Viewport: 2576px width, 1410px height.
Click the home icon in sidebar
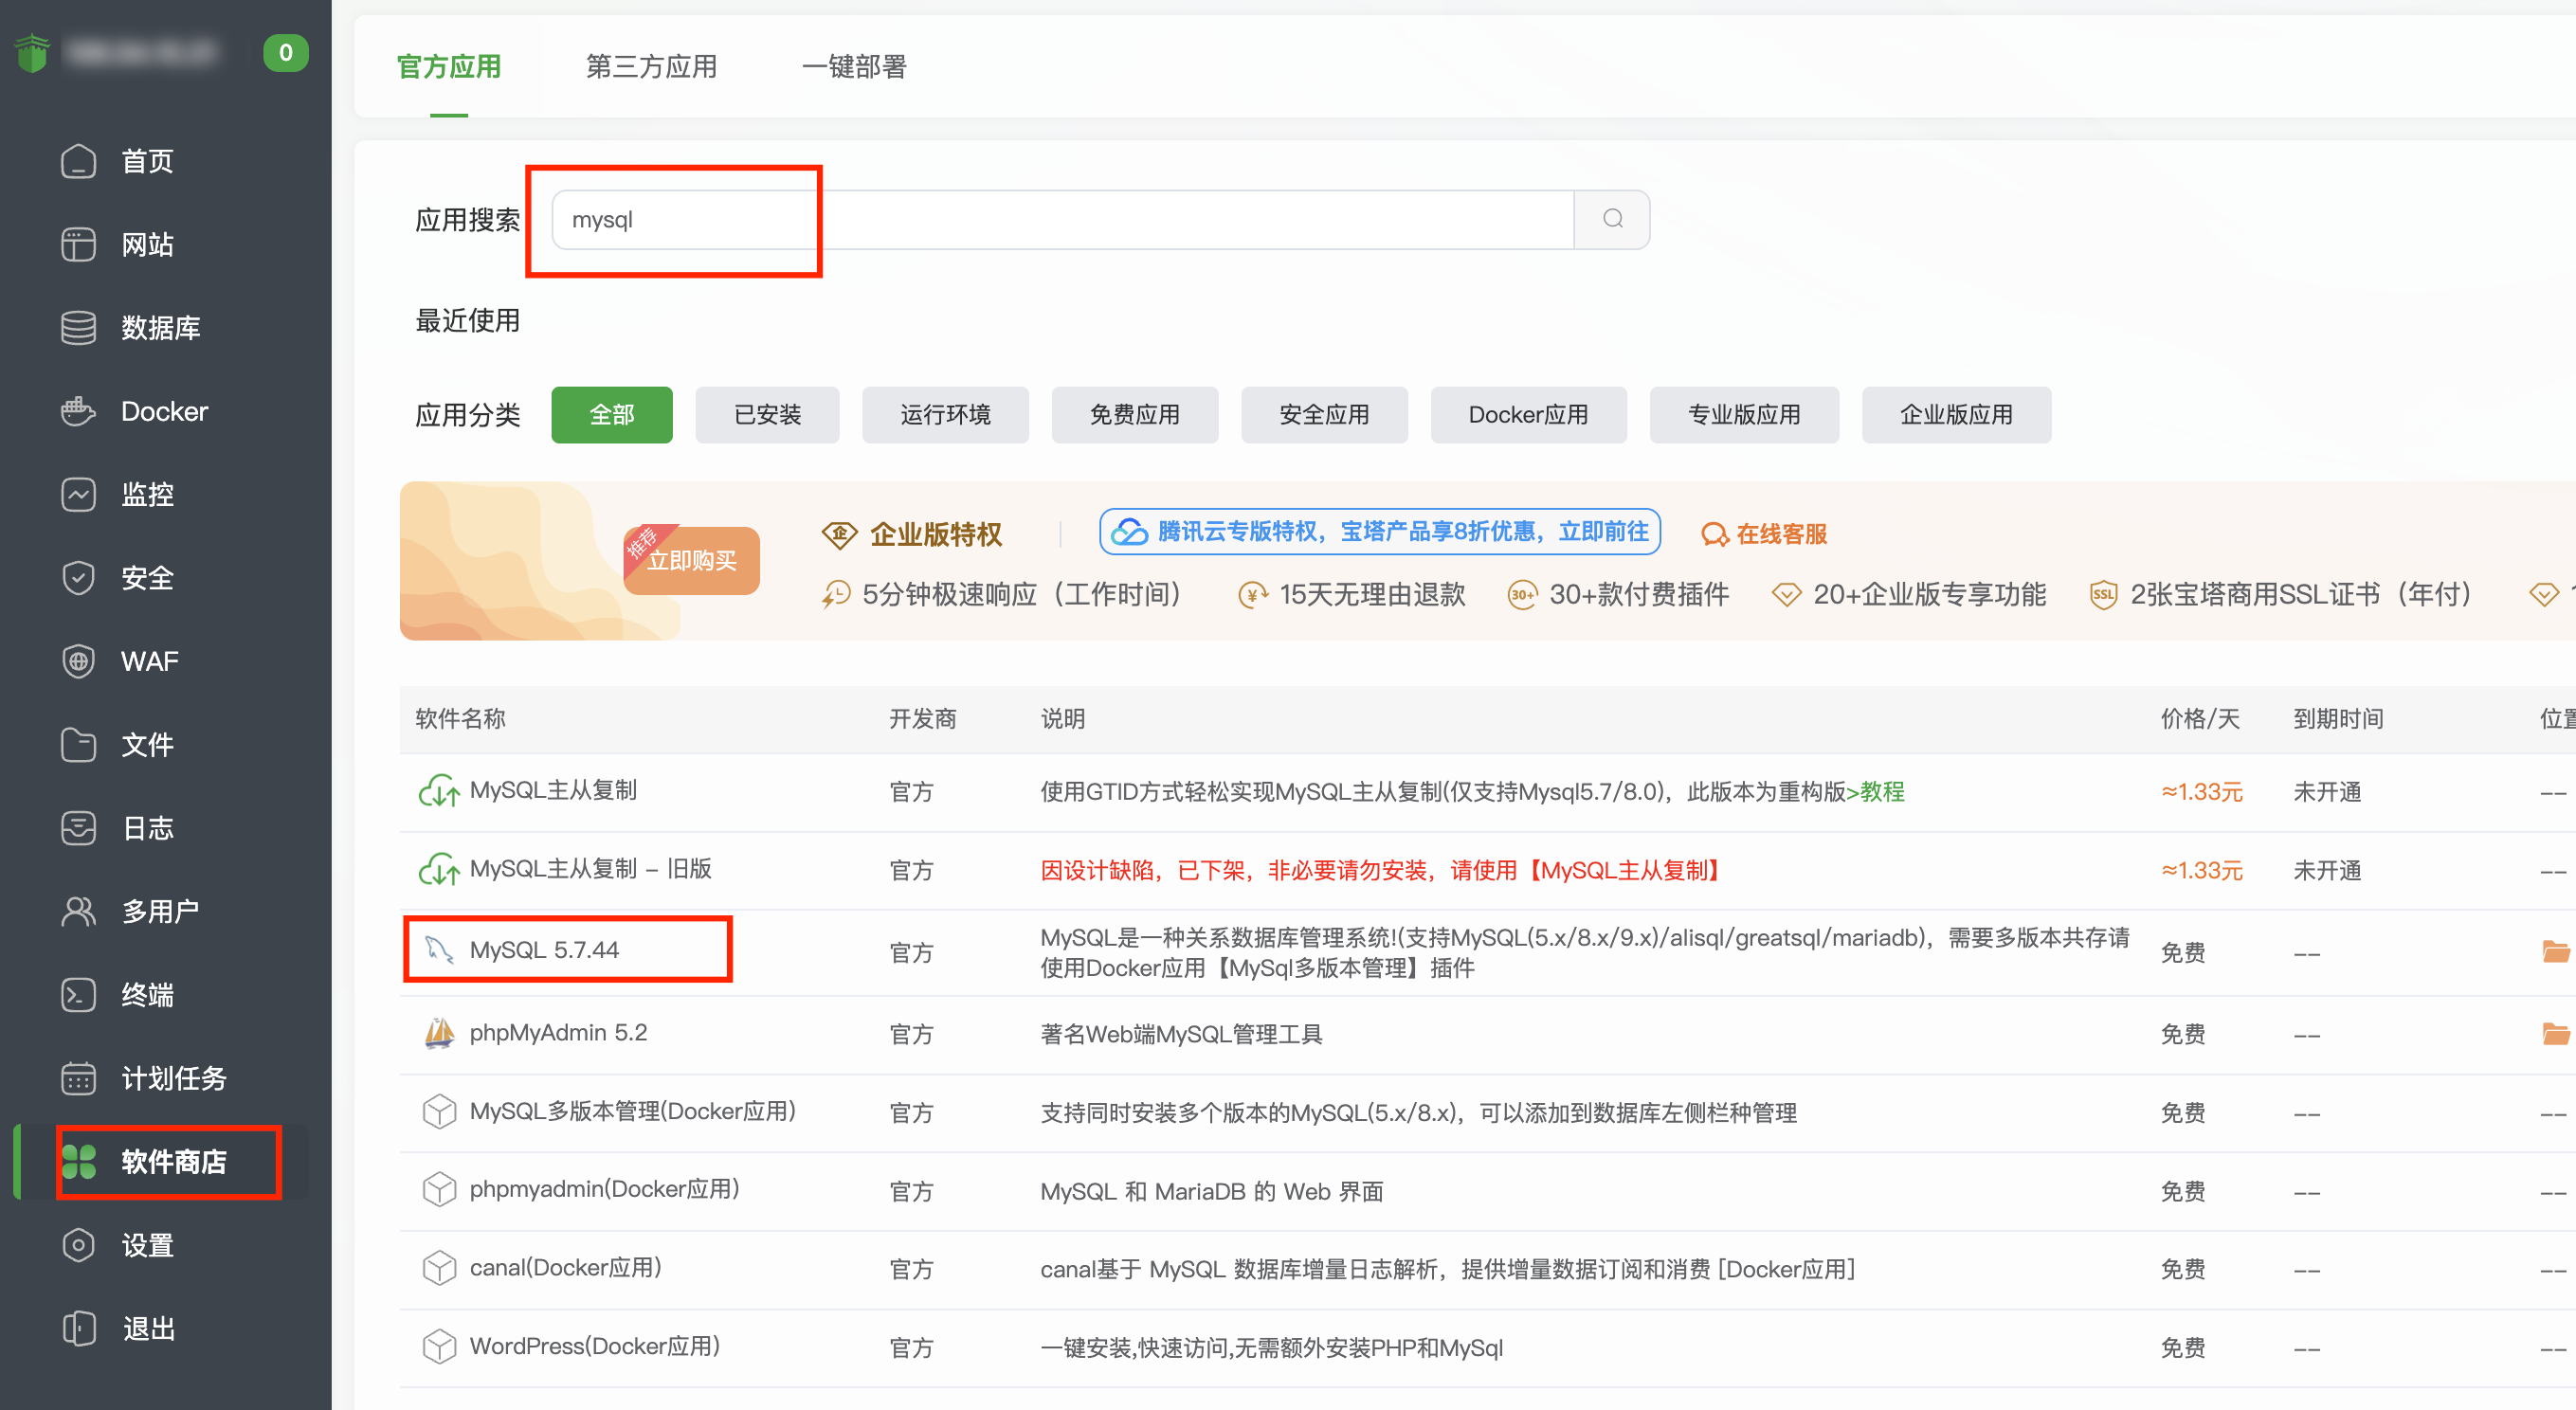pyautogui.click(x=78, y=161)
